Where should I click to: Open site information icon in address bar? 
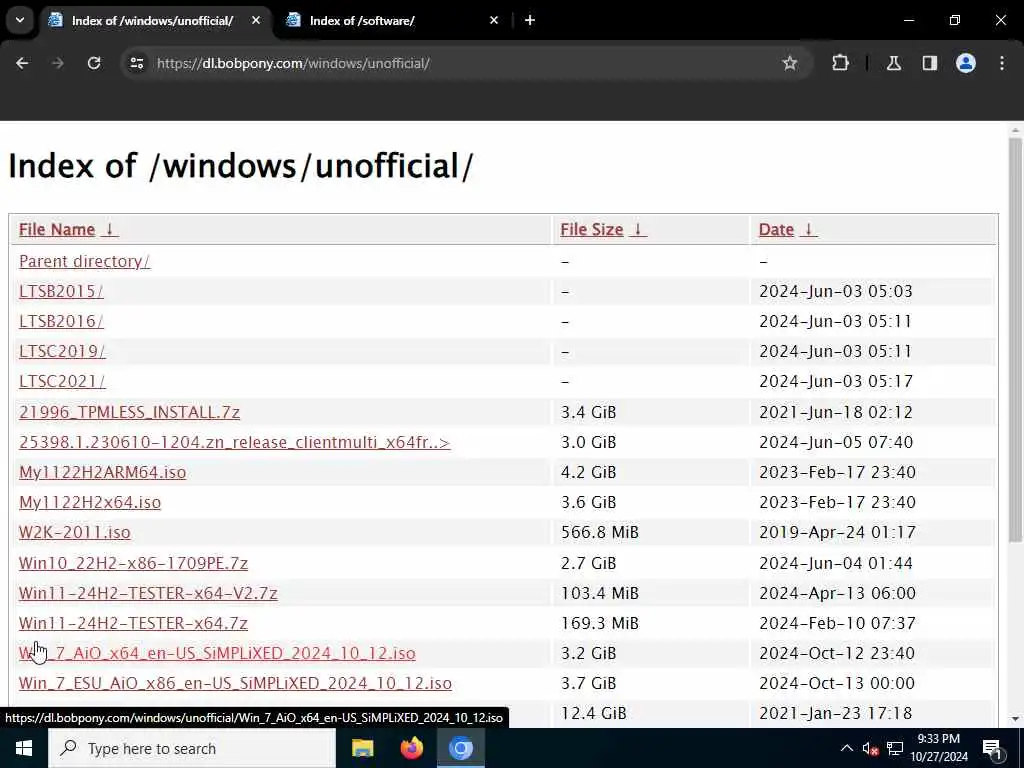pyautogui.click(x=136, y=63)
